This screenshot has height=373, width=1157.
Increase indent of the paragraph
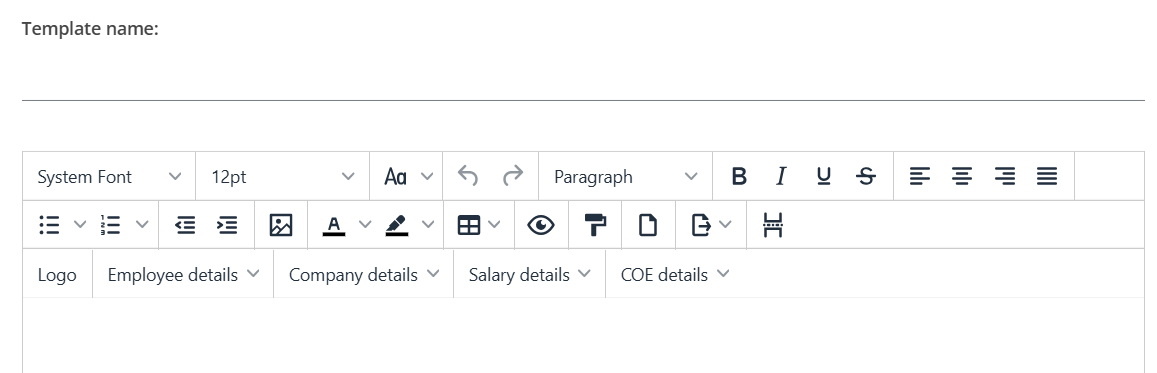click(x=227, y=226)
